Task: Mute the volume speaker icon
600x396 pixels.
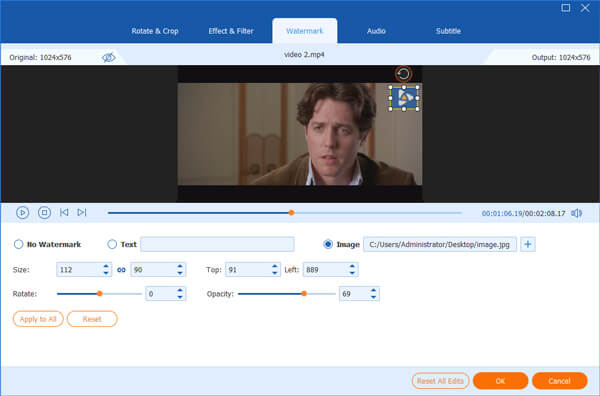Action: click(577, 213)
